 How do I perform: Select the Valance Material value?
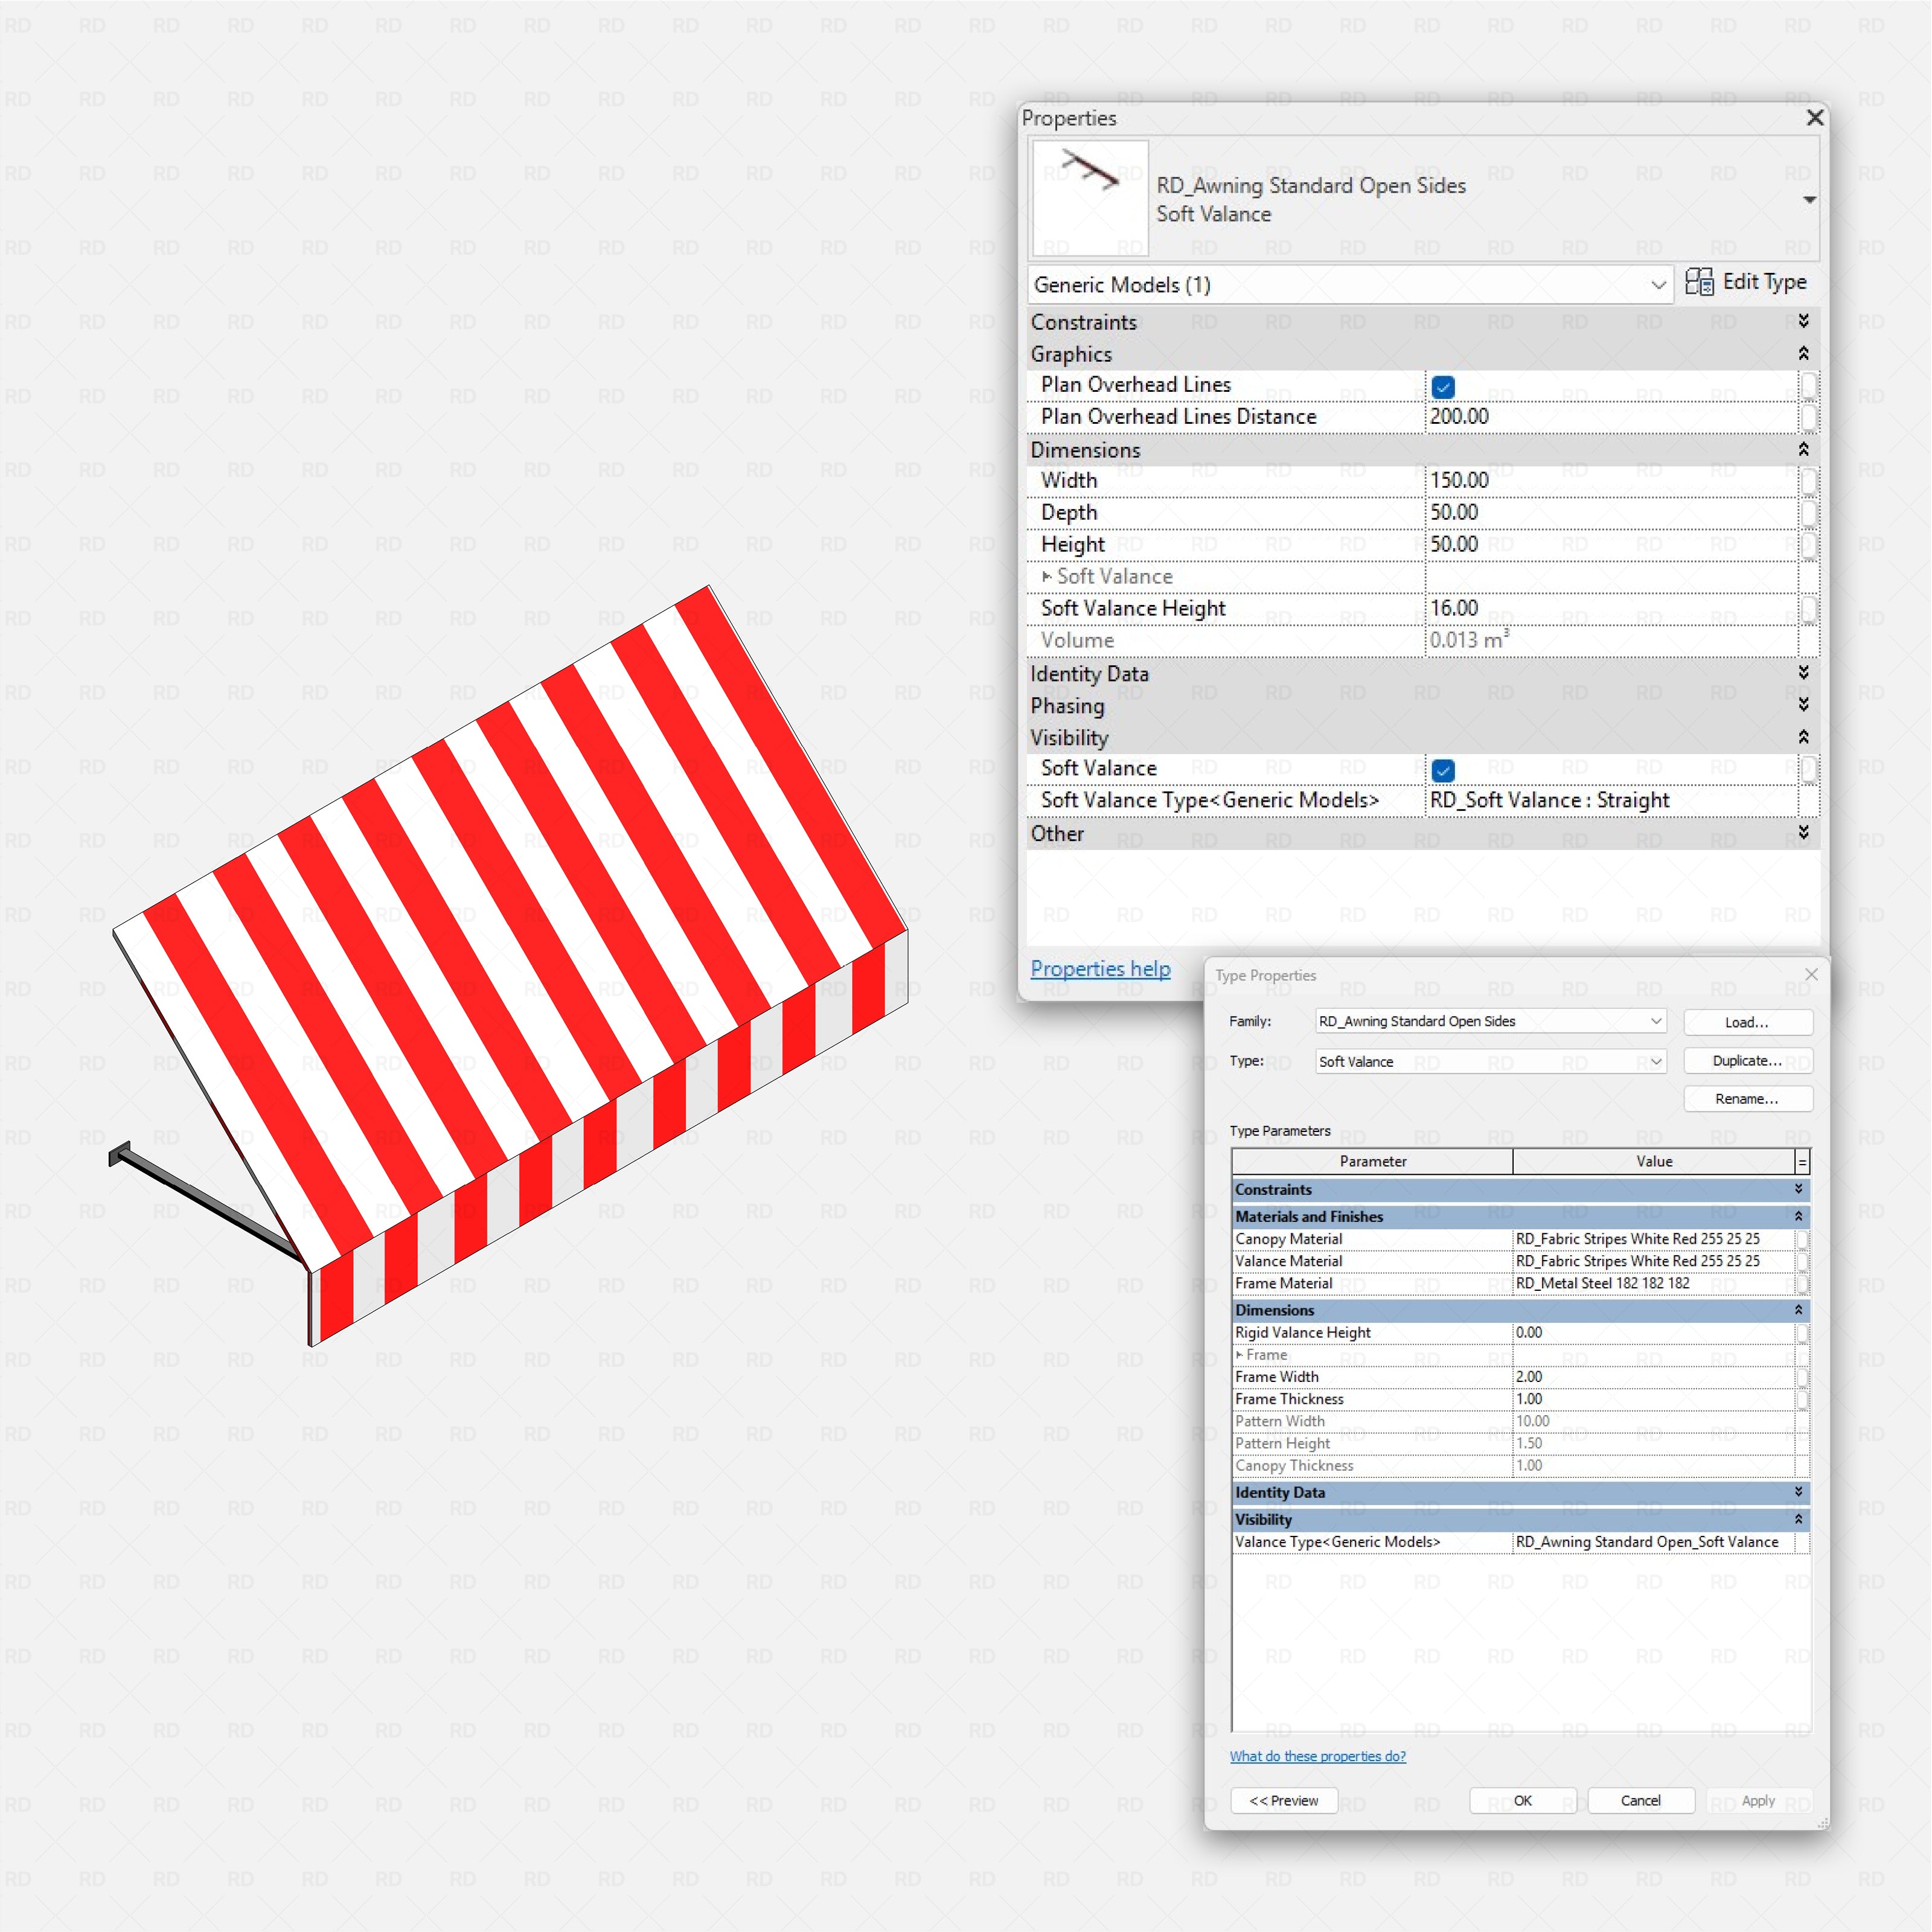[x=1654, y=1261]
